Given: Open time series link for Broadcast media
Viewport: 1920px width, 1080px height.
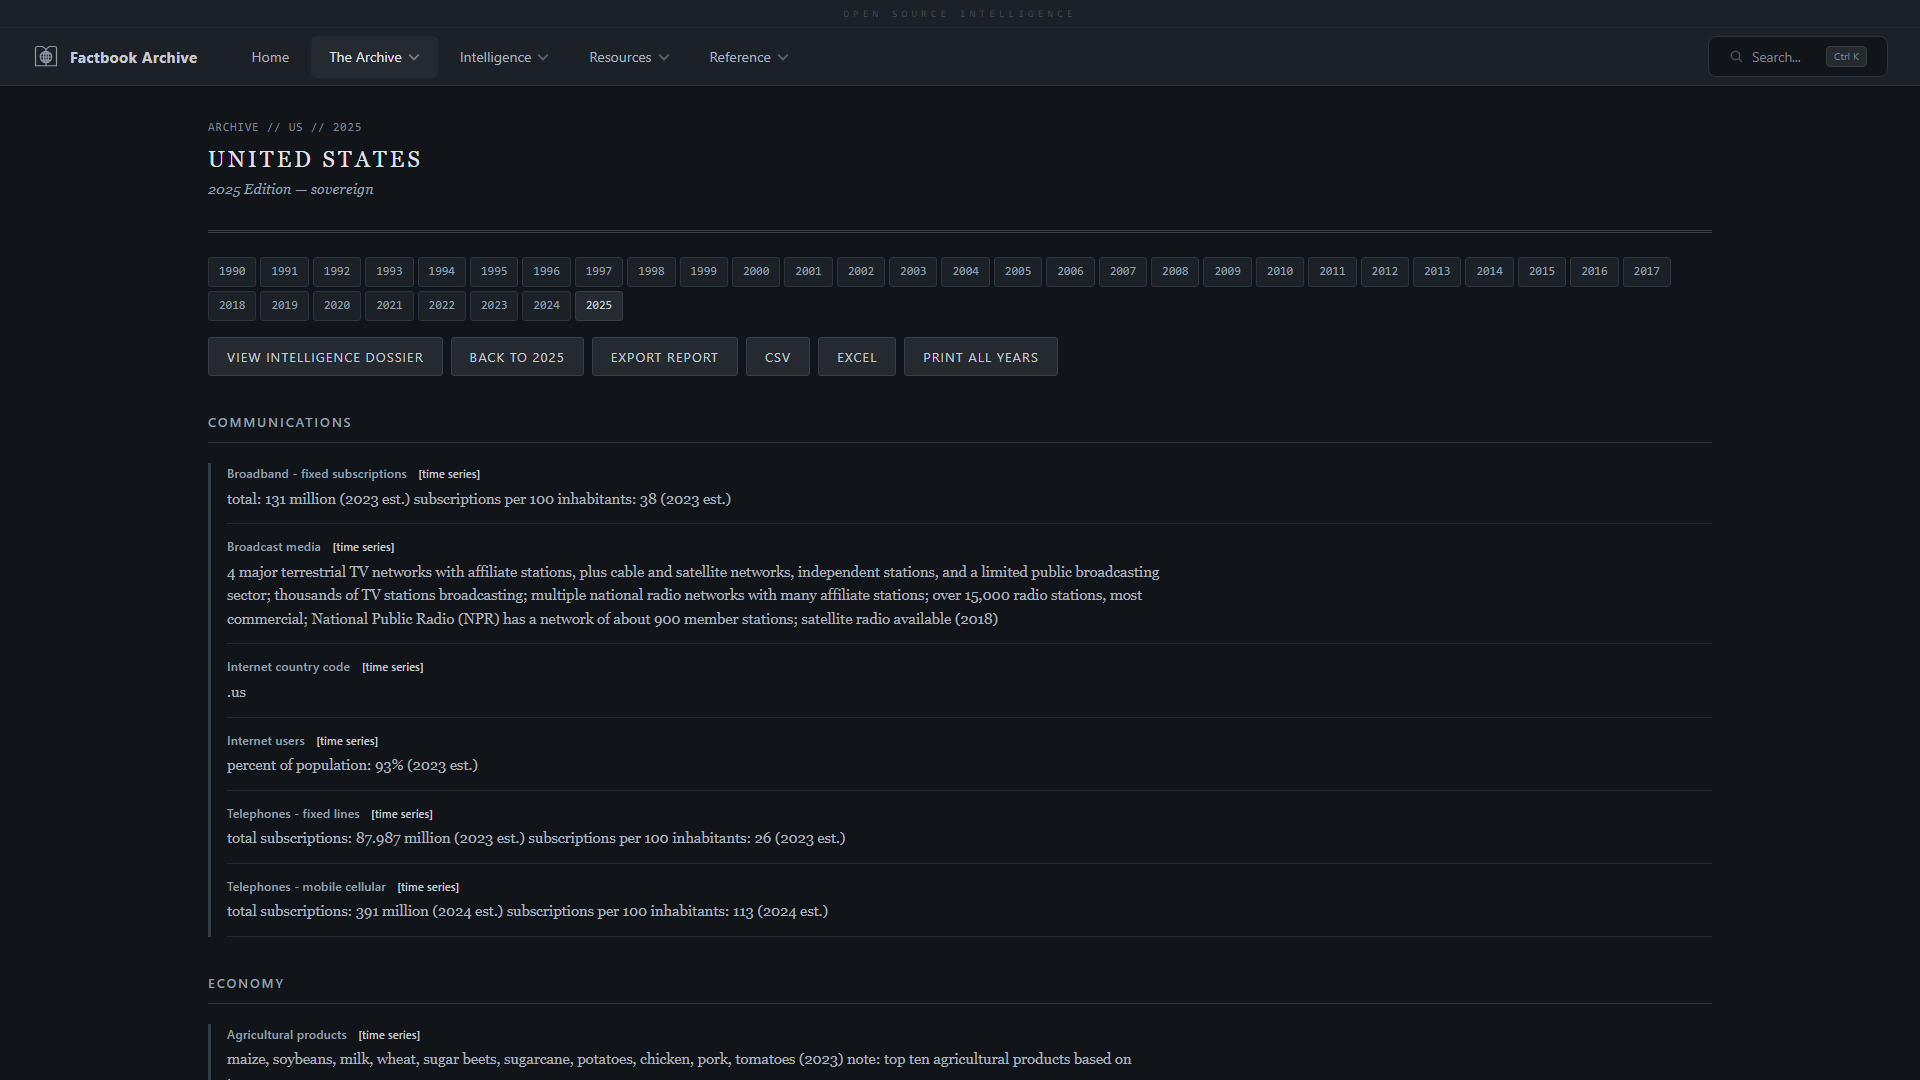Looking at the screenshot, I should (363, 547).
